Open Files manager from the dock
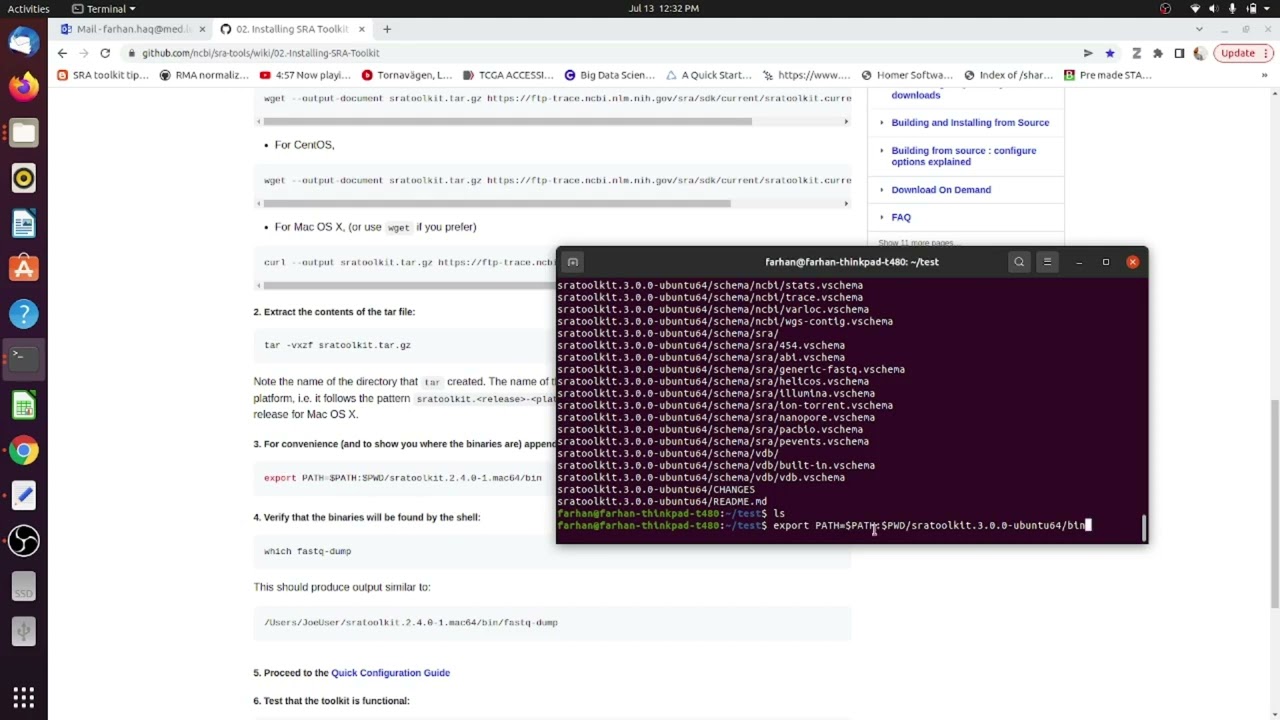Screen dimensions: 1280x720 tap(24, 133)
